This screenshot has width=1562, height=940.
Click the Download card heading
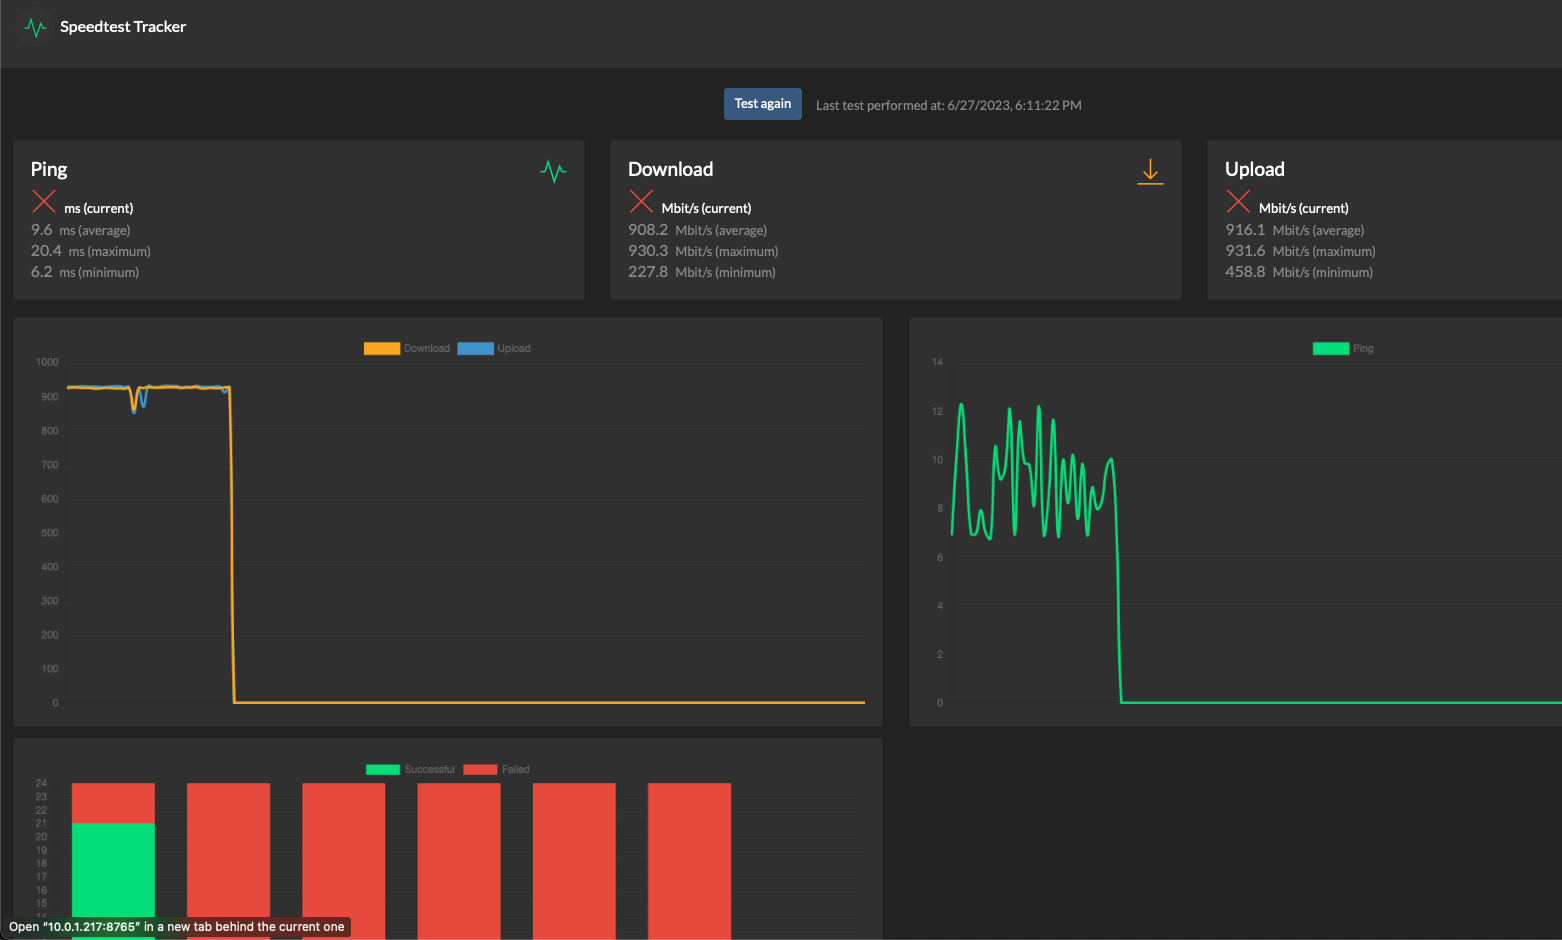click(x=671, y=169)
